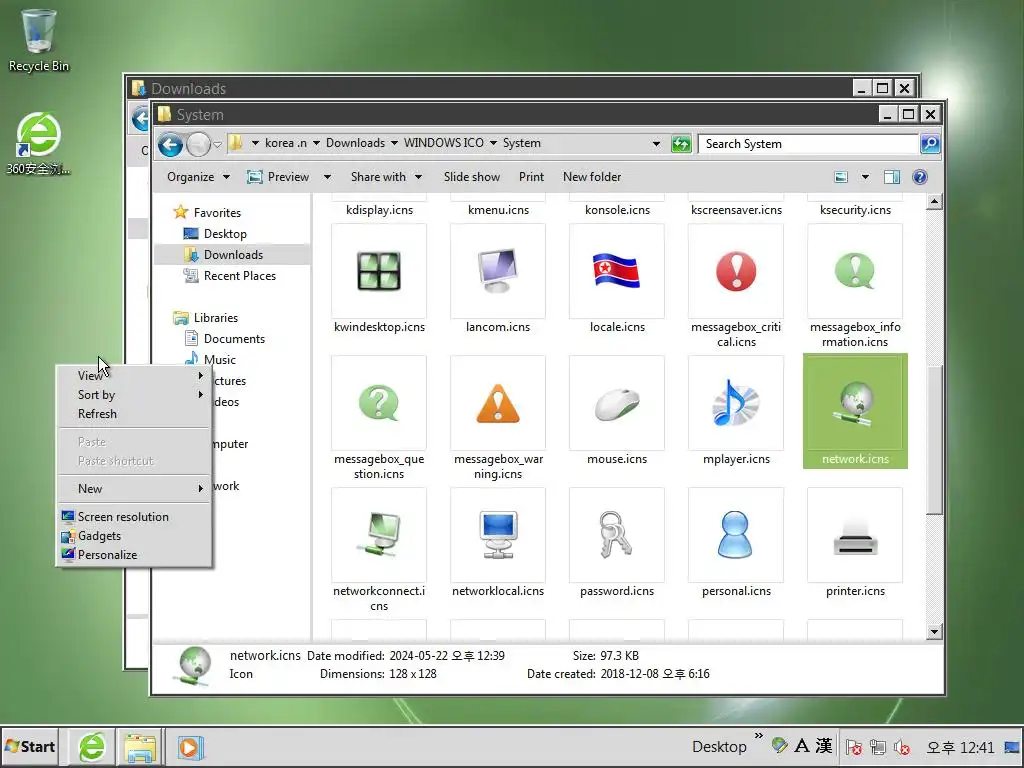Image resolution: width=1024 pixels, height=768 pixels.
Task: Click the change view icon in toolbar
Action: tap(841, 177)
